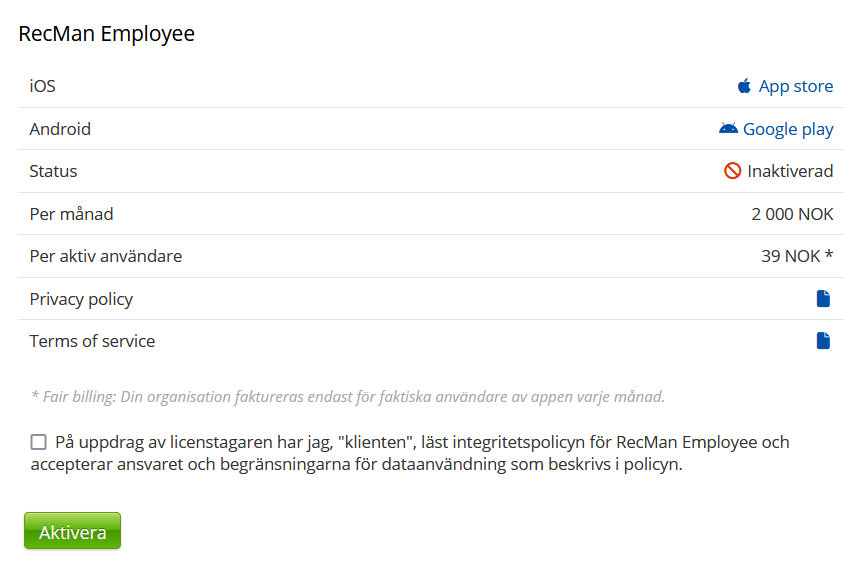862x566 pixels.
Task: Click the Per aktiv användare label
Action: pos(105,256)
